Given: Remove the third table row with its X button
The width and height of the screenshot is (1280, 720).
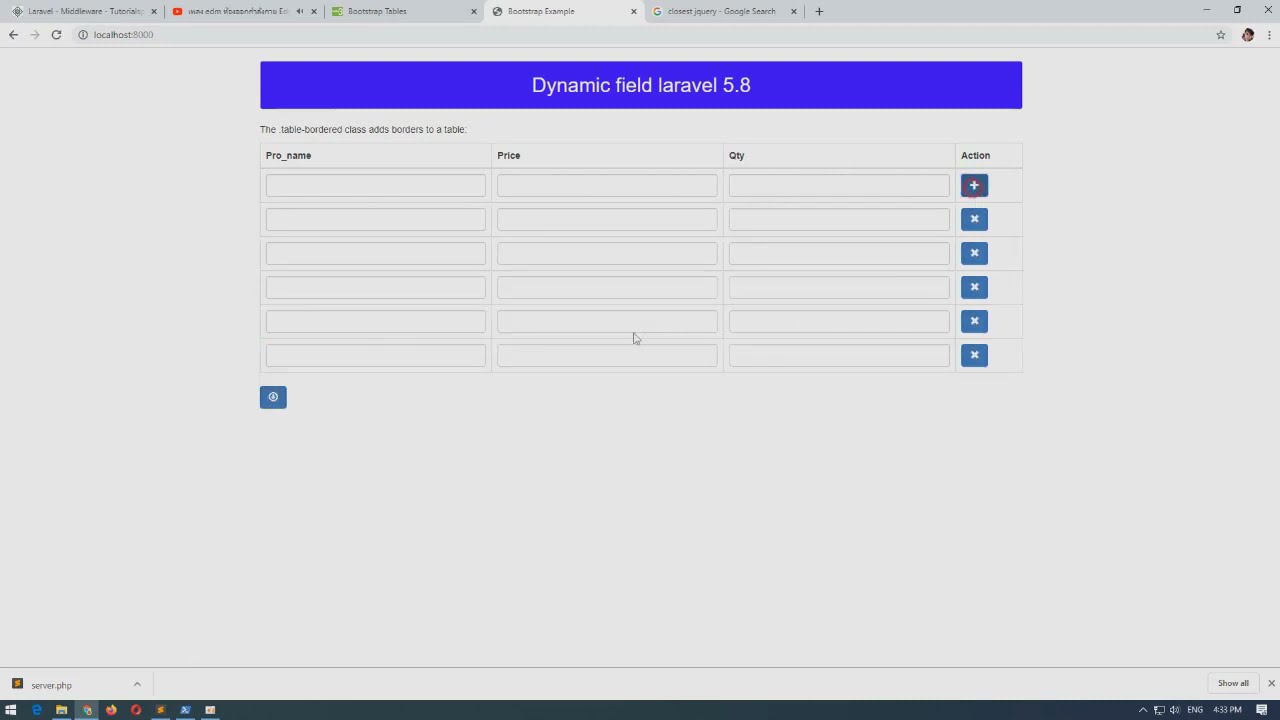Looking at the screenshot, I should [974, 253].
